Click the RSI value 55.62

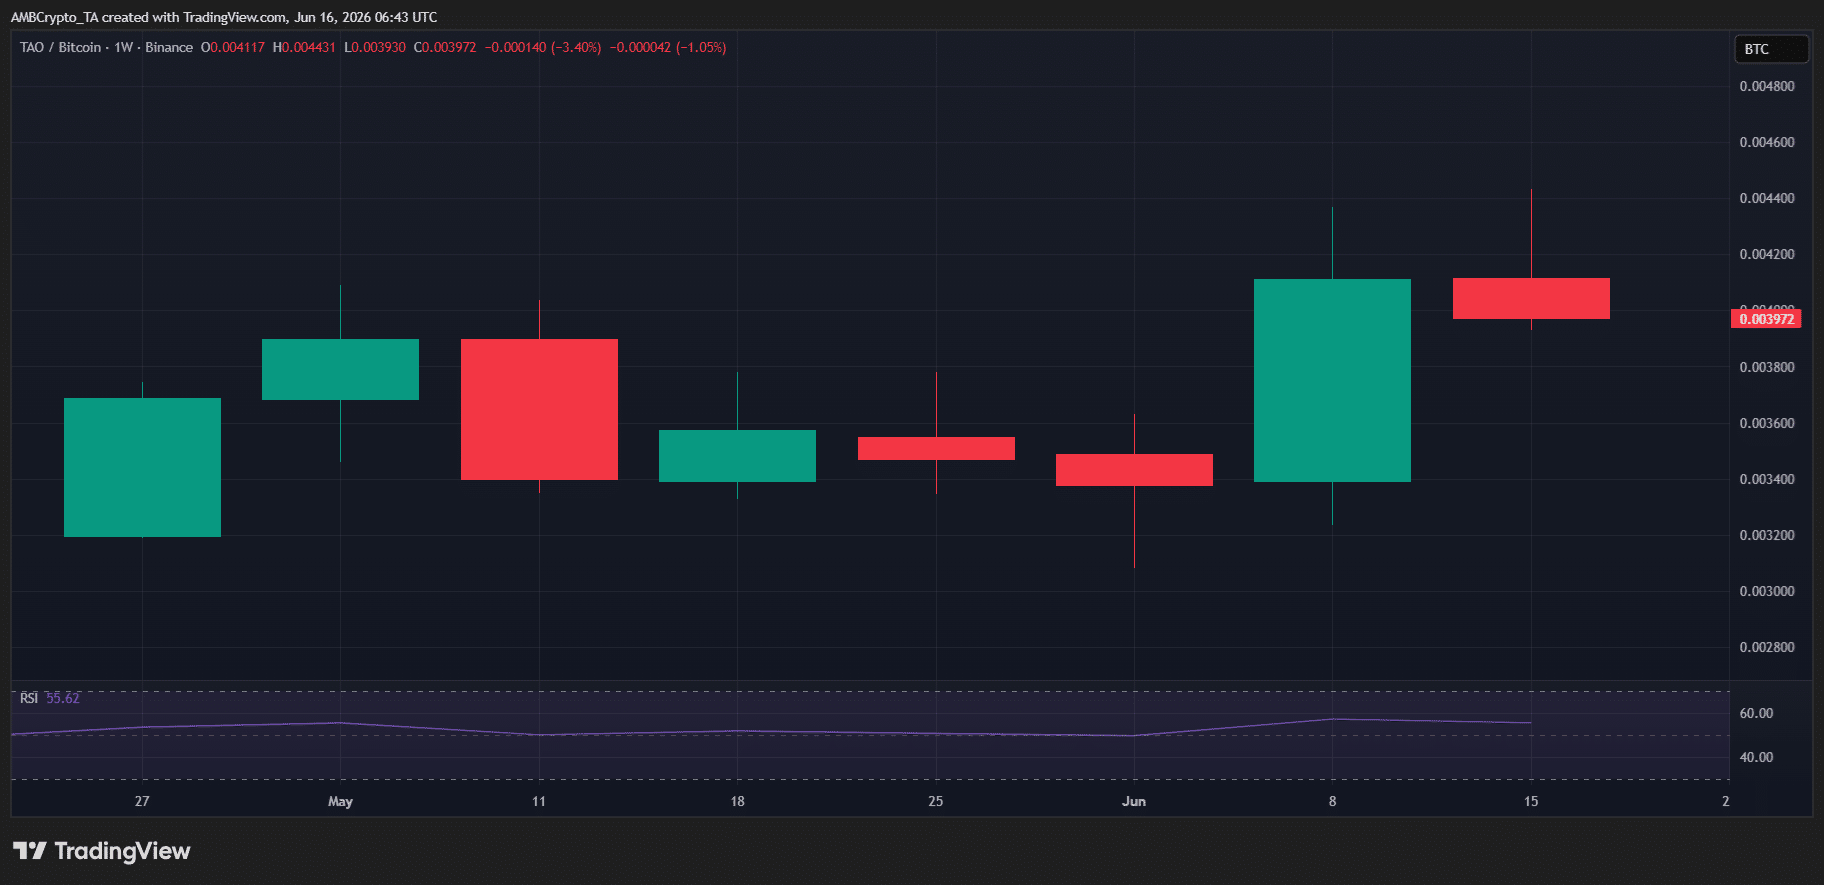pyautogui.click(x=63, y=698)
